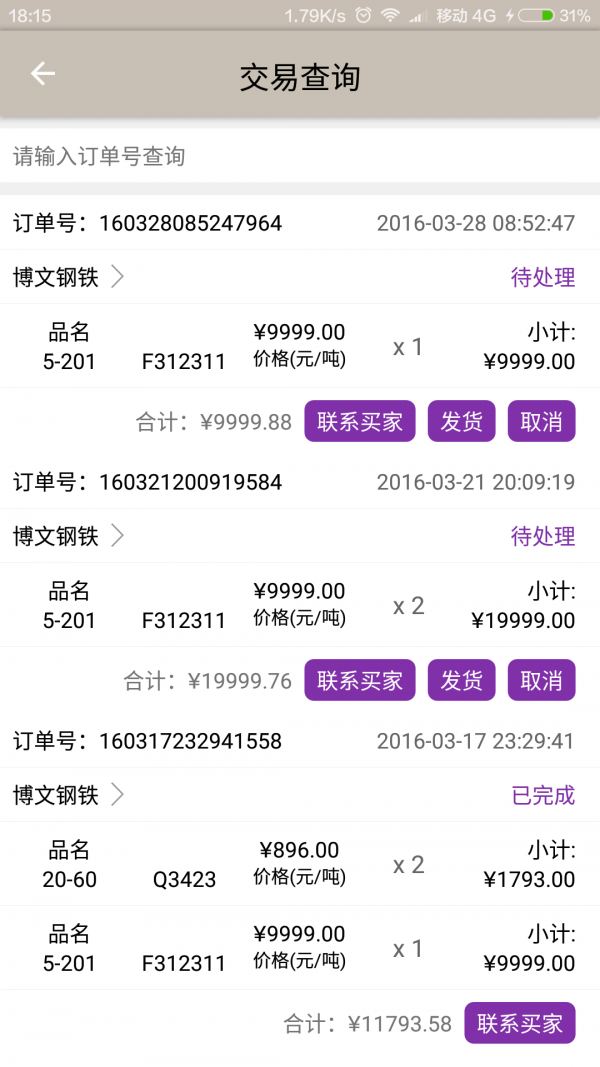Open 博文钢铁 chevron in order 160321200919584

click(117, 536)
